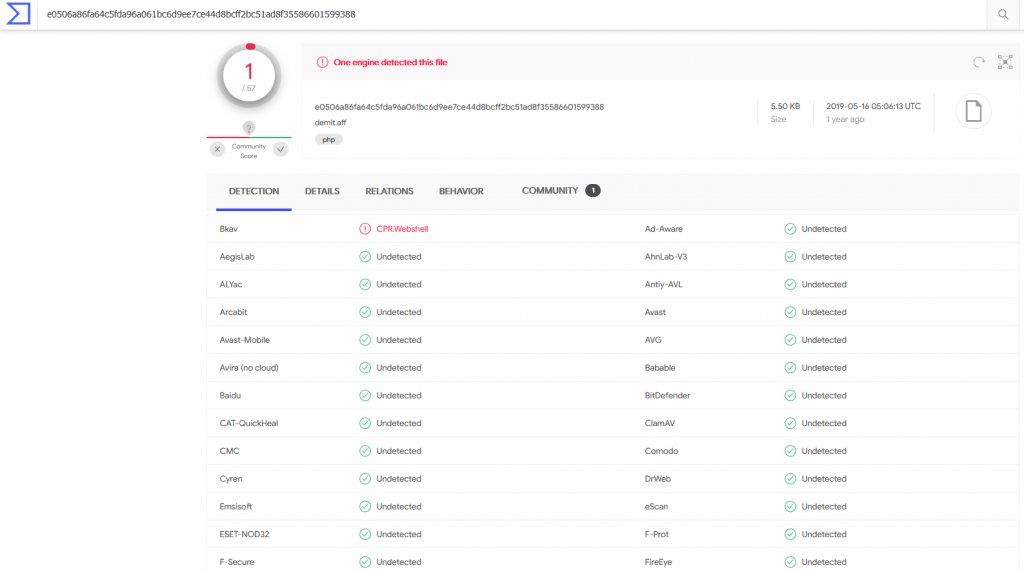Image resolution: width=1024 pixels, height=572 pixels.
Task: Click the community count badge
Action: click(x=592, y=191)
